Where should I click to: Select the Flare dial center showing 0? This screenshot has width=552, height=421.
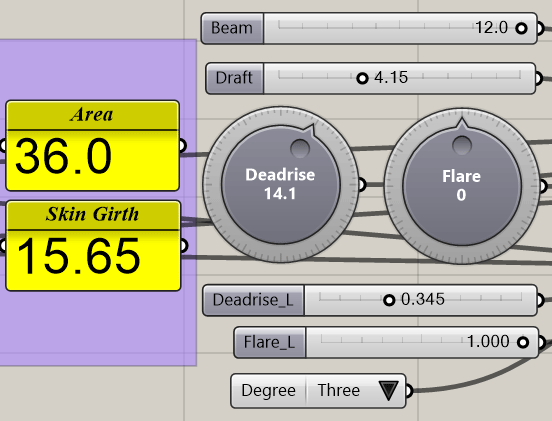pos(462,186)
